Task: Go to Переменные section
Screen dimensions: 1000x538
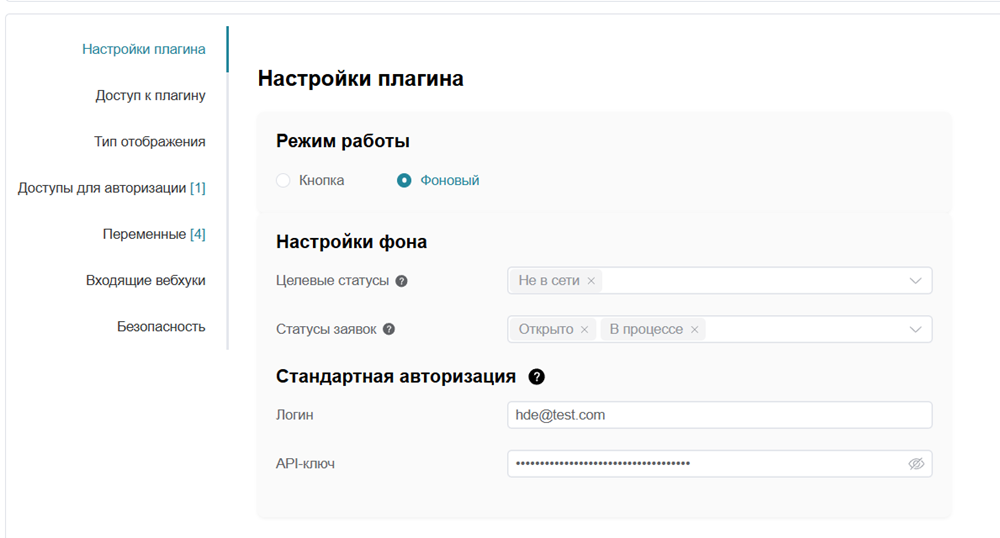Action: point(153,234)
